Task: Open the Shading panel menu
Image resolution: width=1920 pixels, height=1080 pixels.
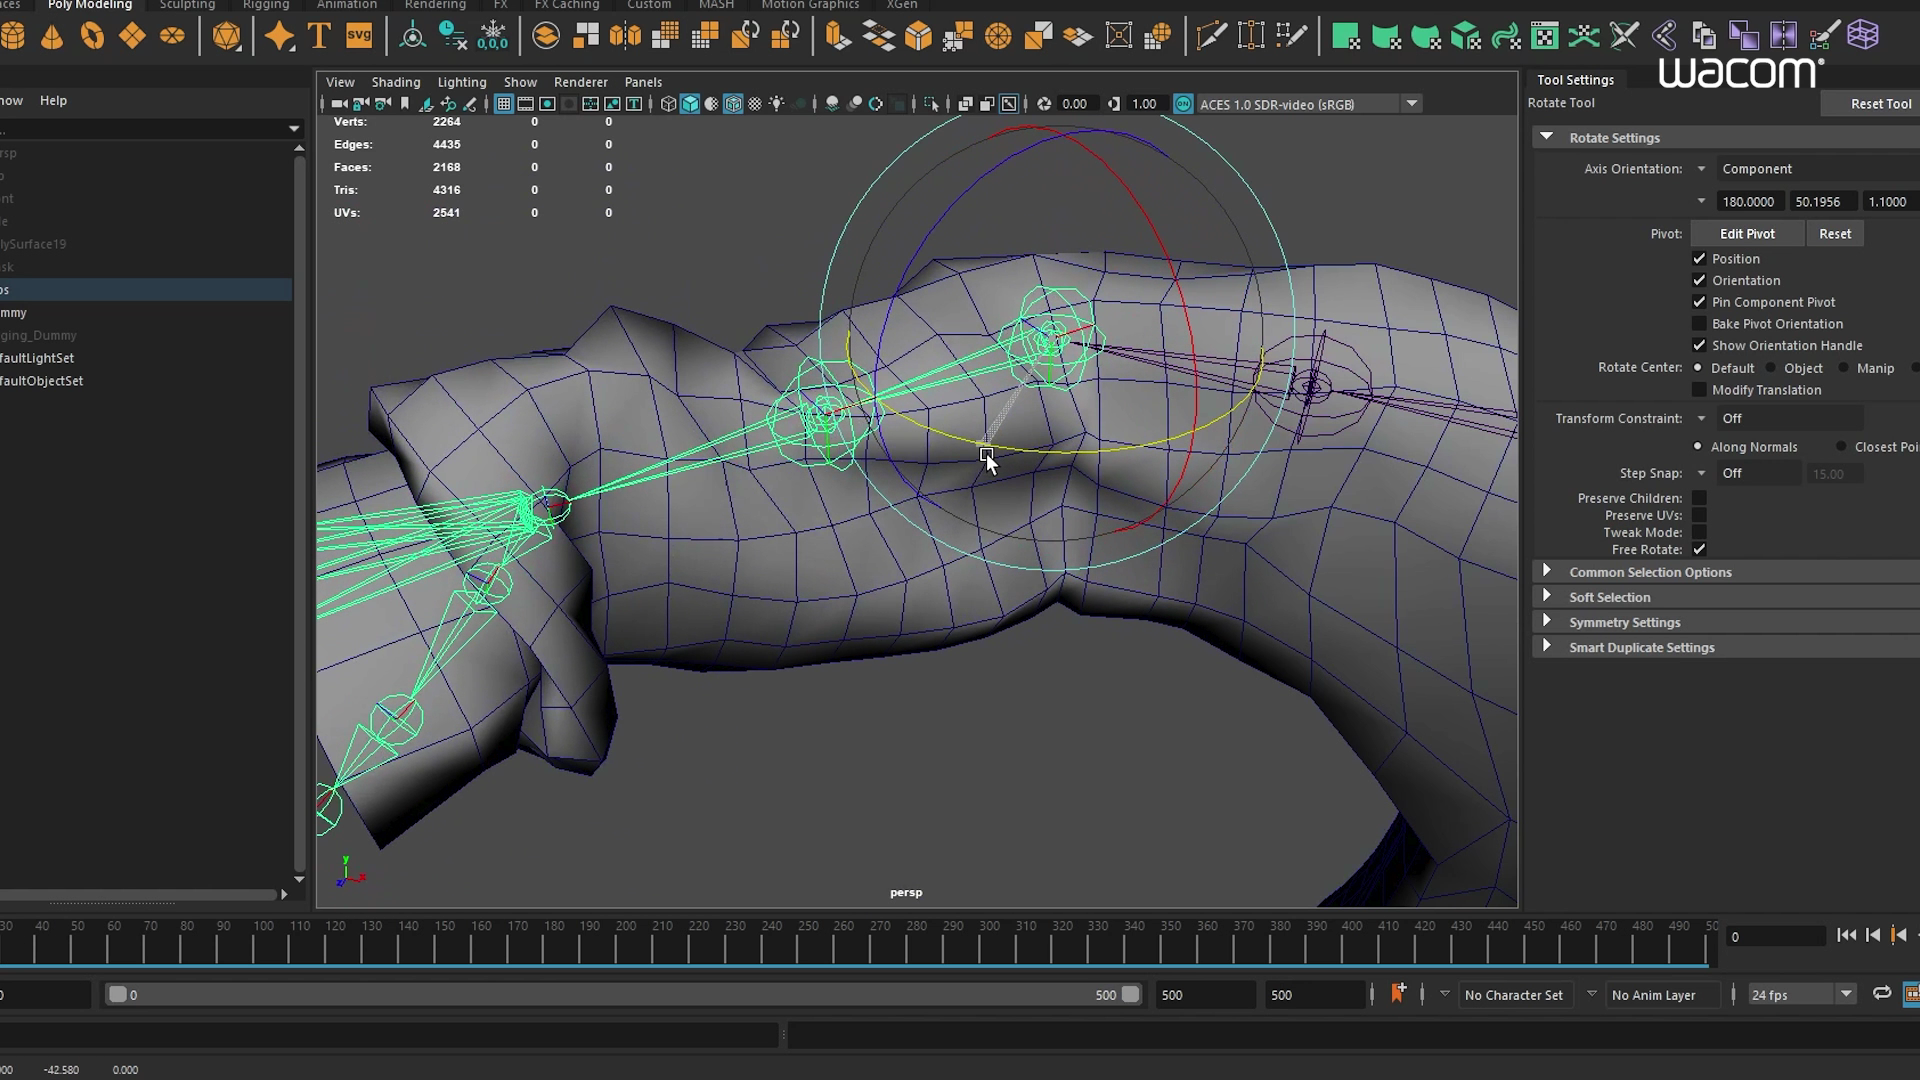Action: (x=395, y=82)
